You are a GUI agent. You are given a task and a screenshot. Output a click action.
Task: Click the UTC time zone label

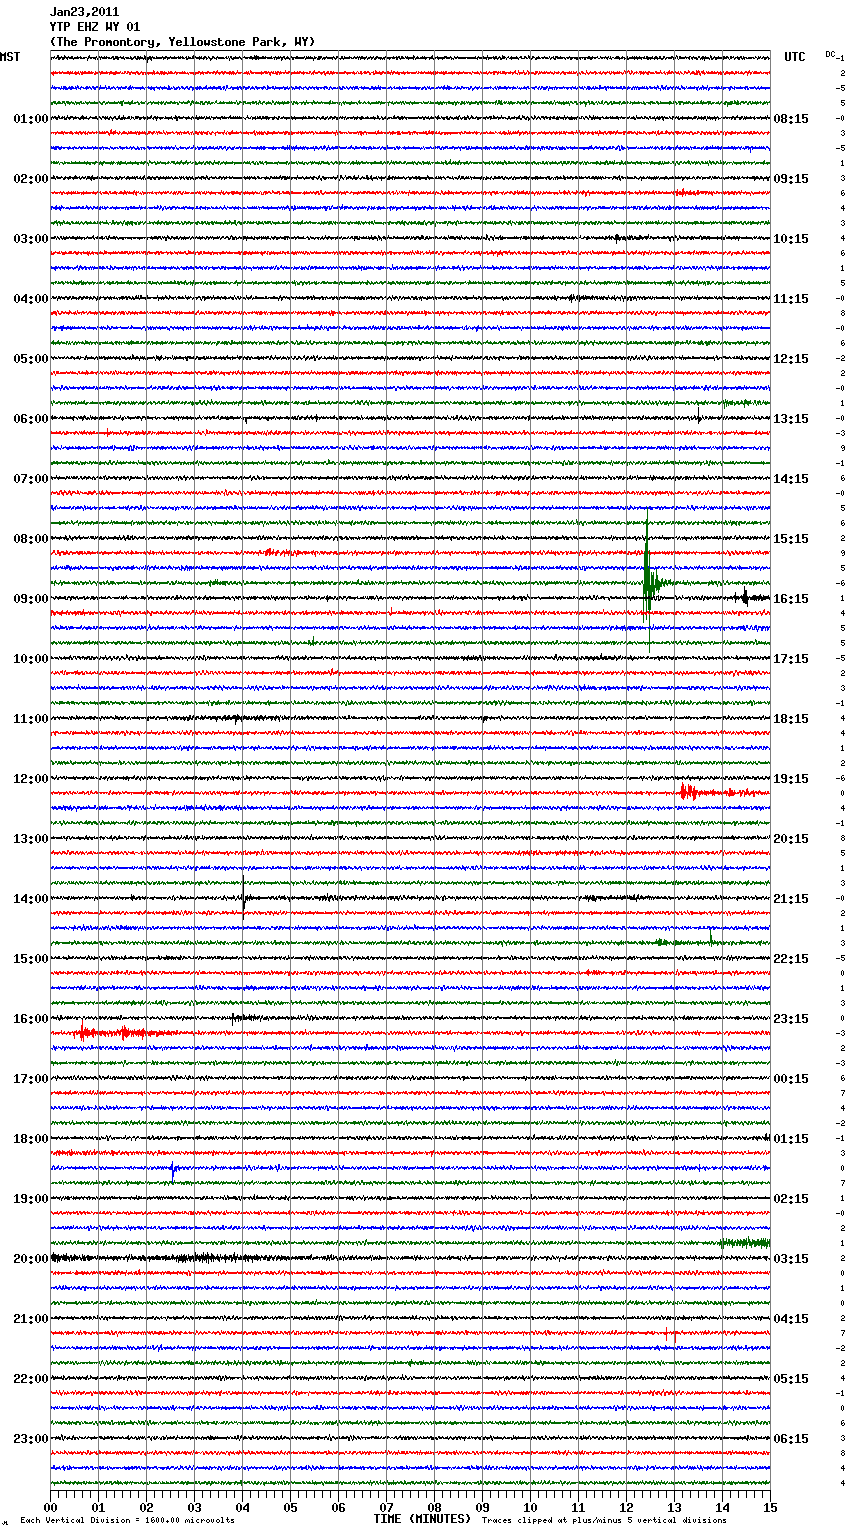795,57
